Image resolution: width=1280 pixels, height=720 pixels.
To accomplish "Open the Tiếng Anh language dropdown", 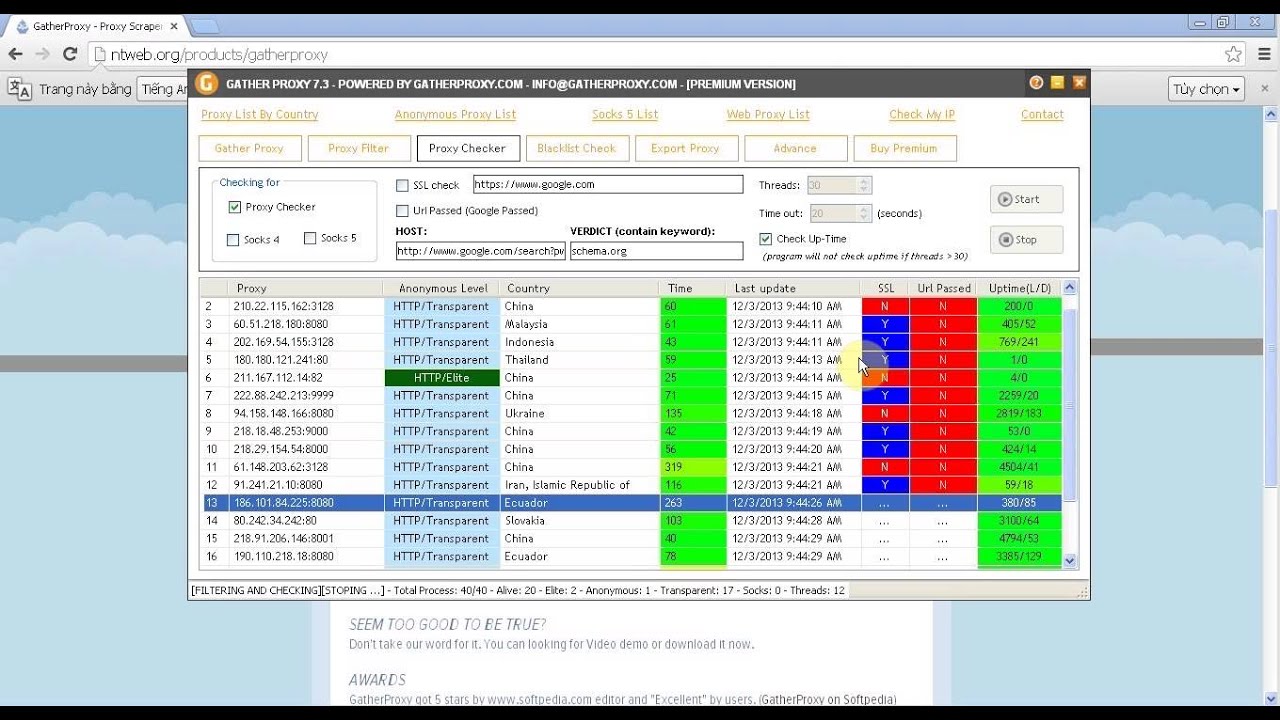I will (163, 89).
